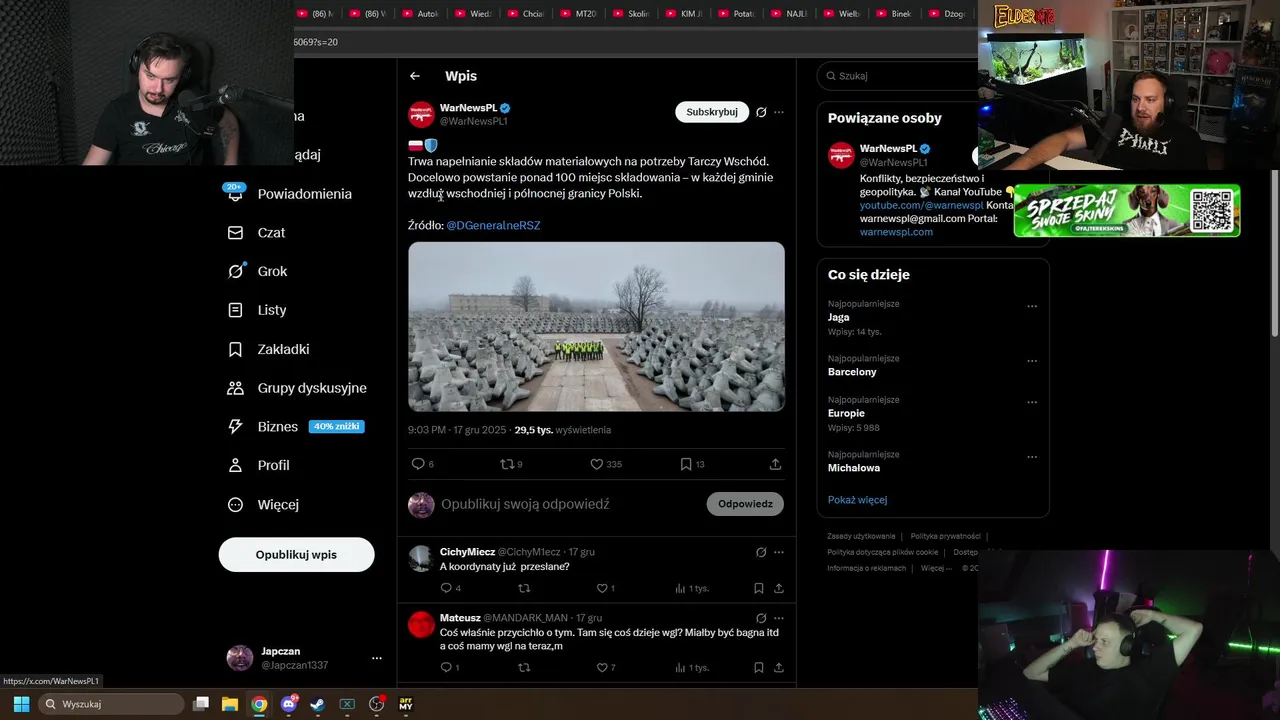Open WarNewsPL in Powiązane osoby
The height and width of the screenshot is (720, 1280).
tap(888, 149)
